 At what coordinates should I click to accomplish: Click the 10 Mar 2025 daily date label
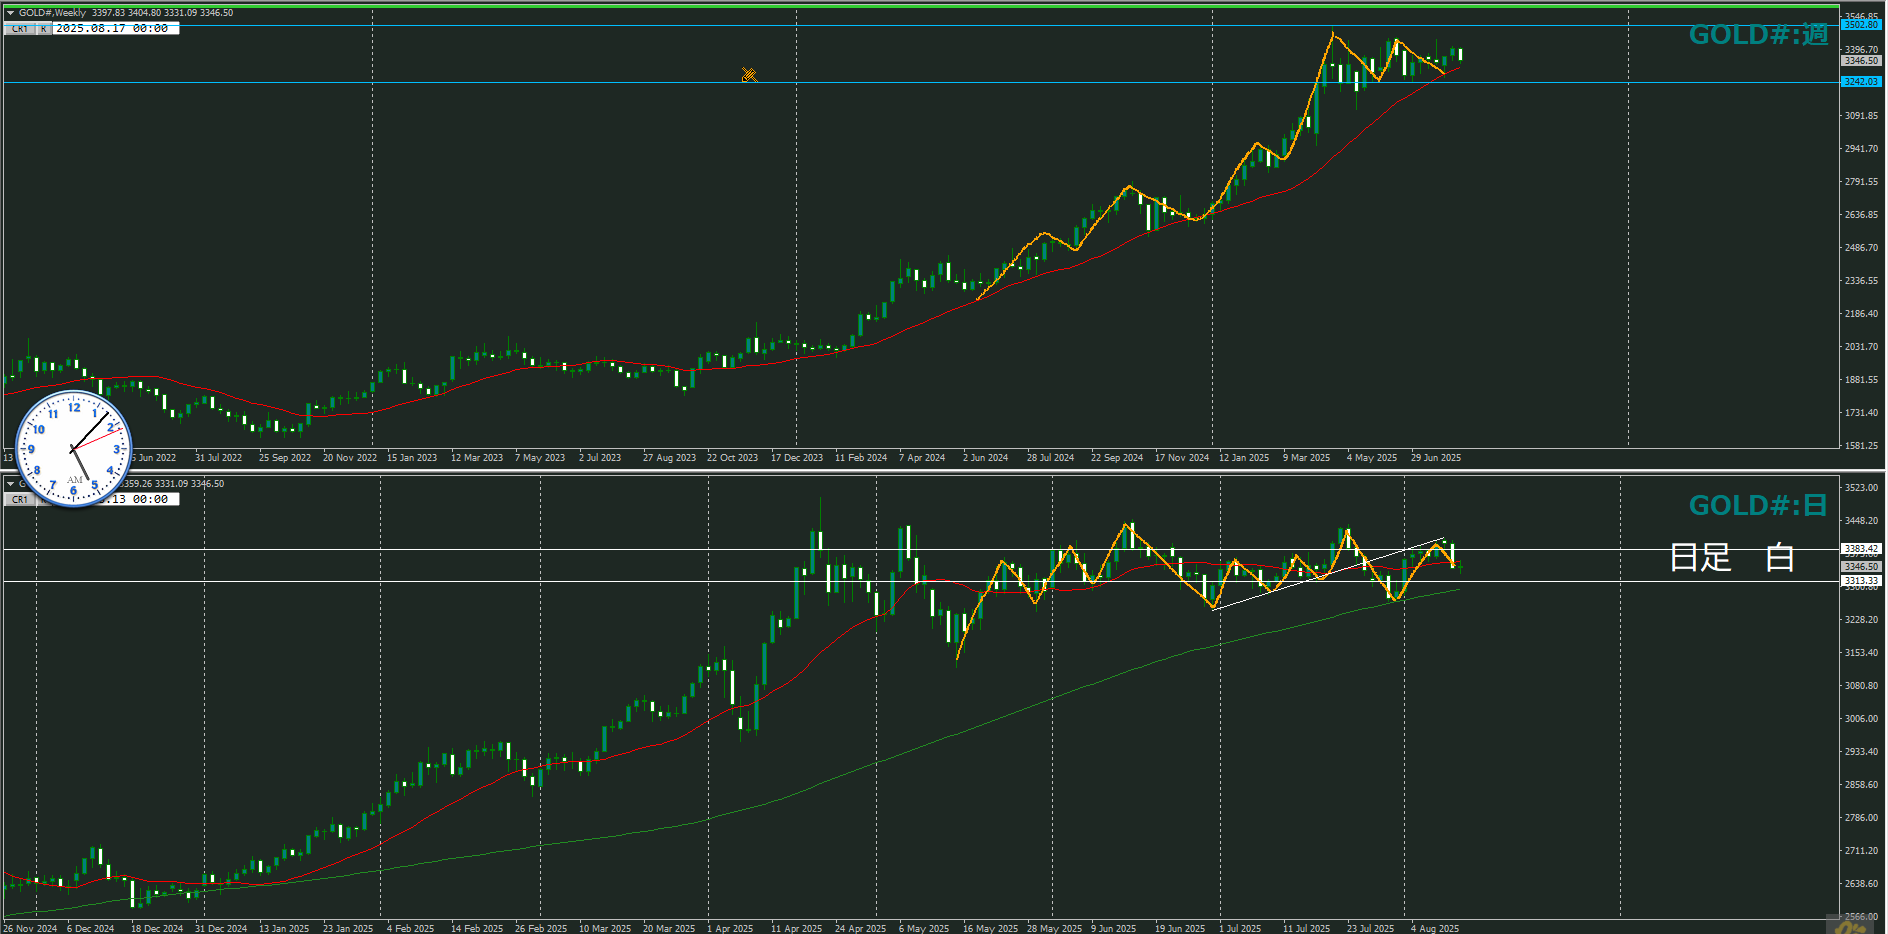(x=605, y=929)
